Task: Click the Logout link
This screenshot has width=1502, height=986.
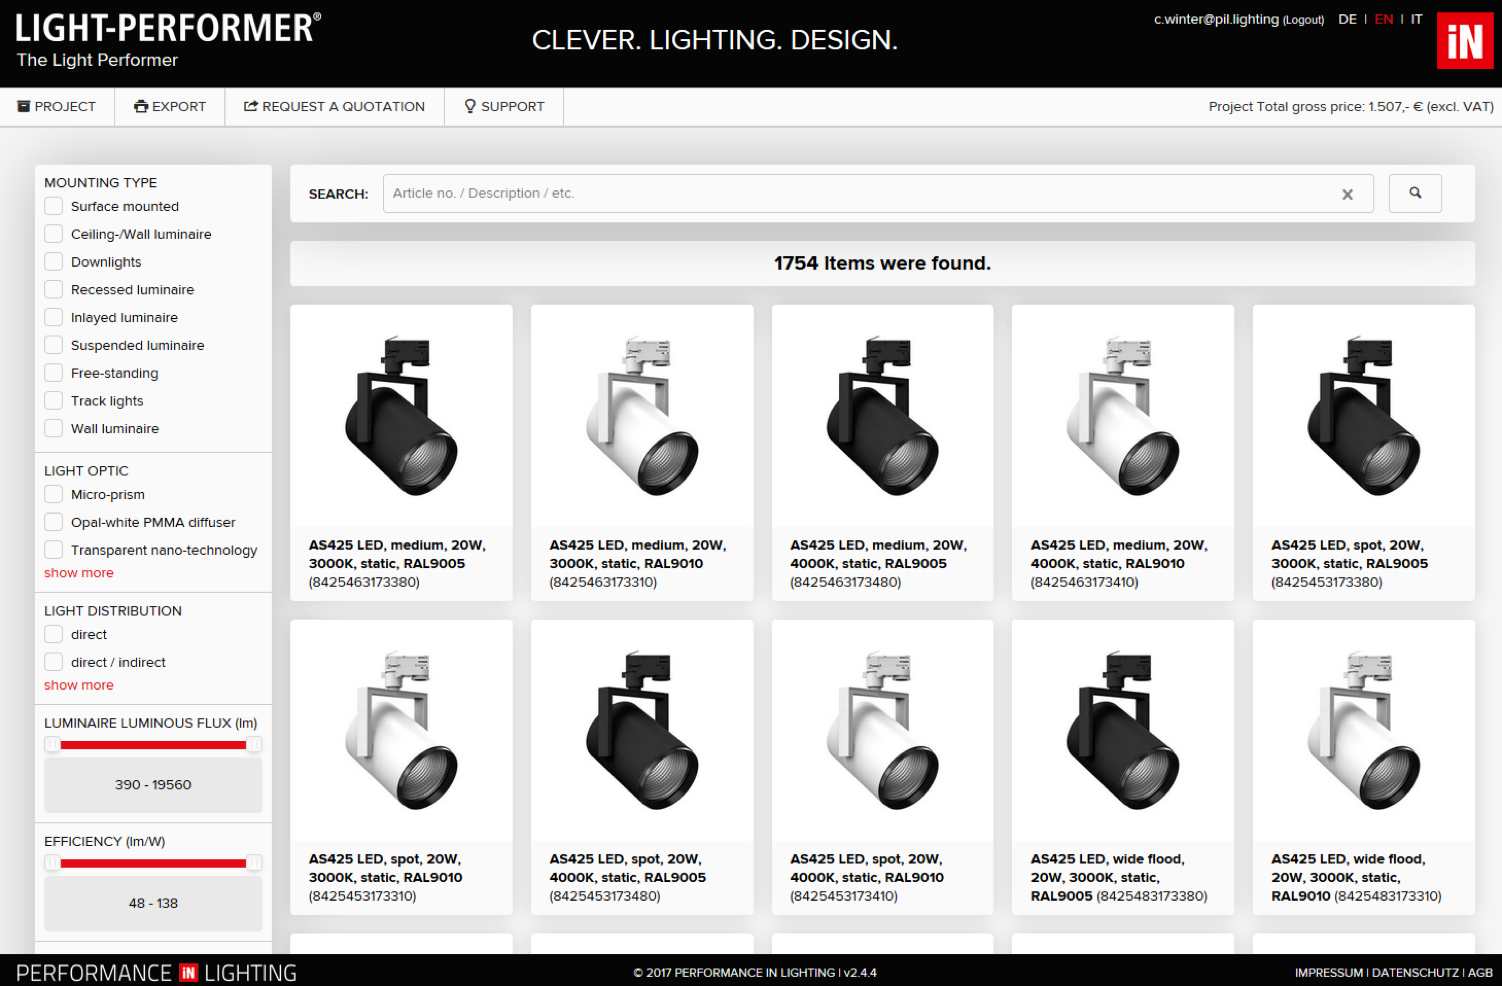Action: [1303, 20]
